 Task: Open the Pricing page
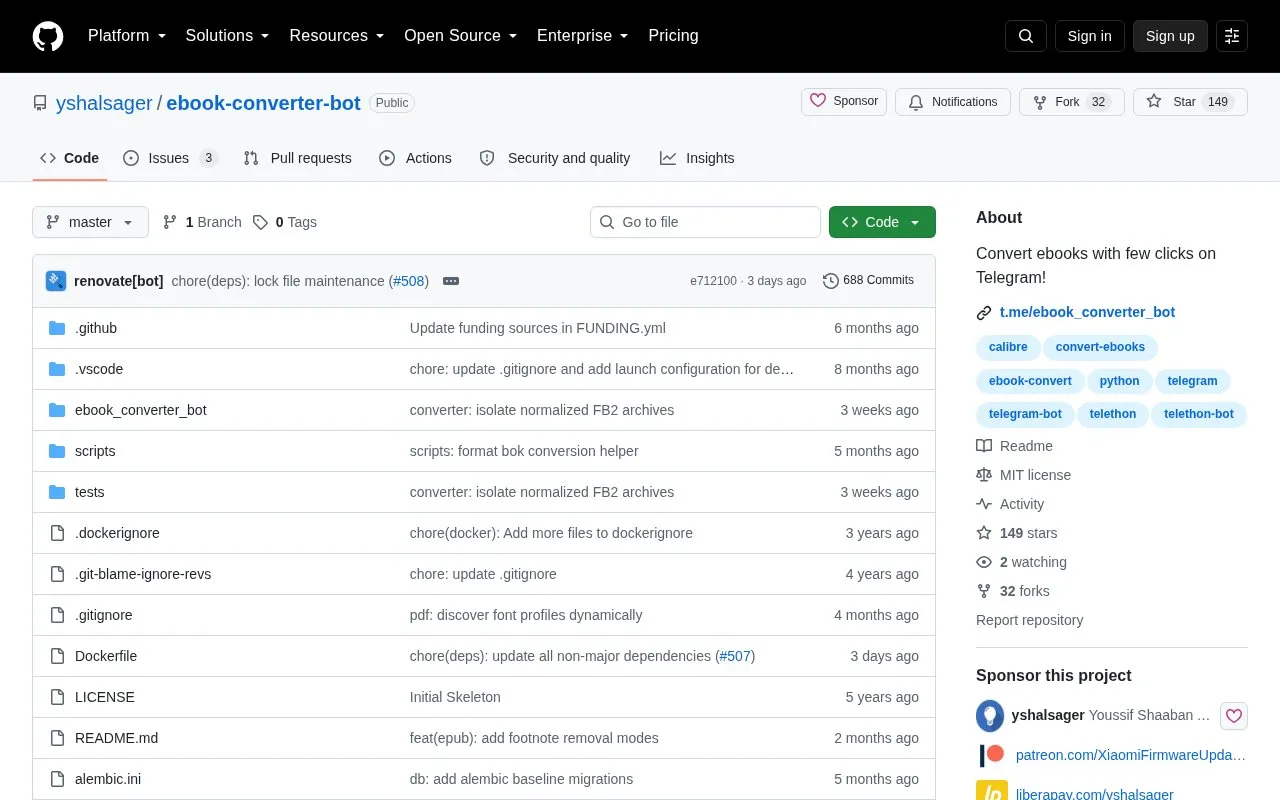pyautogui.click(x=673, y=36)
